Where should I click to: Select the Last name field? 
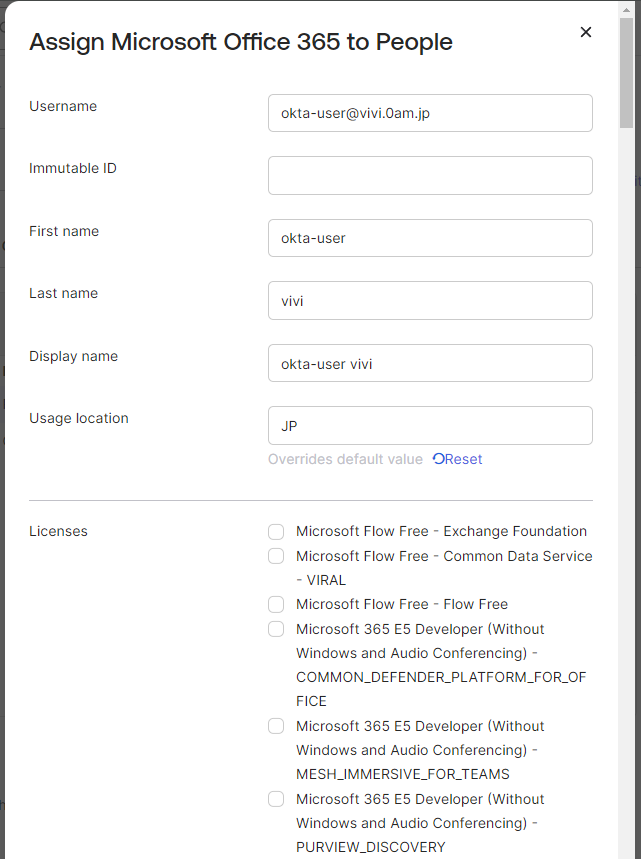click(430, 300)
